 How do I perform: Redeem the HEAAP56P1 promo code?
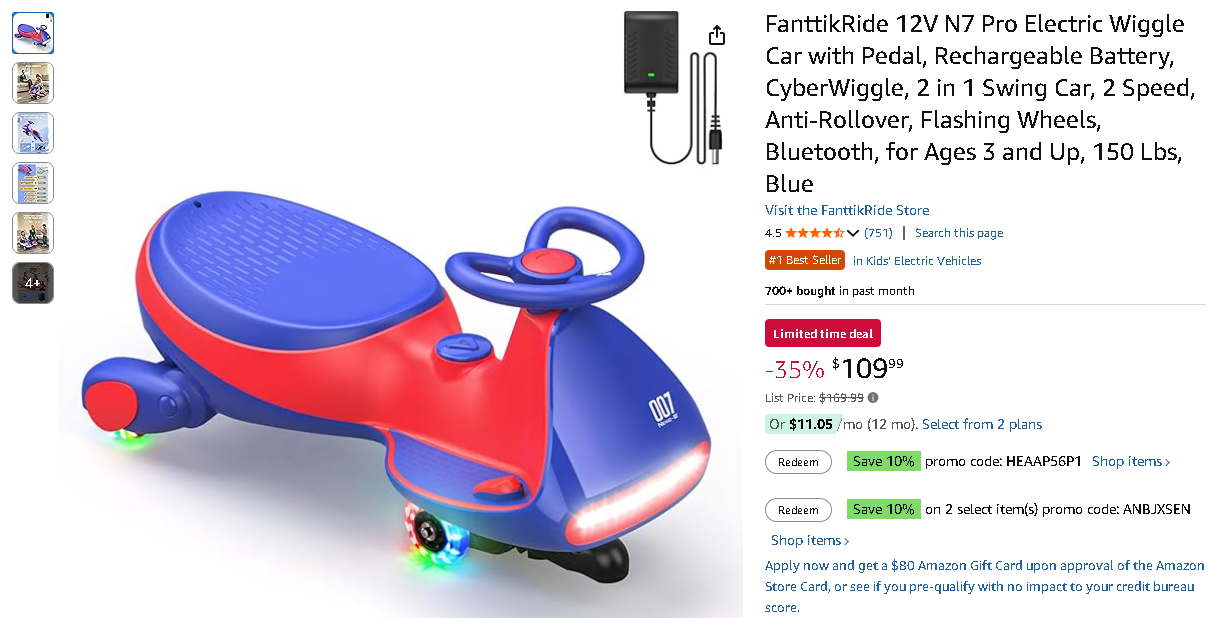798,462
